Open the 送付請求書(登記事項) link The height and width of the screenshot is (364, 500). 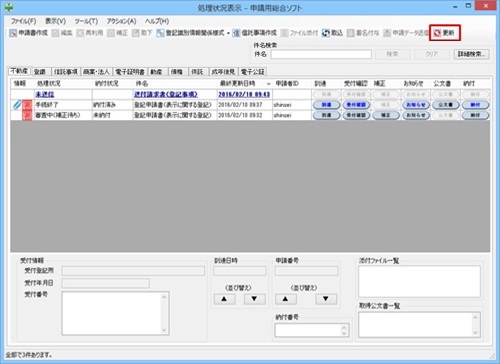click(x=166, y=94)
